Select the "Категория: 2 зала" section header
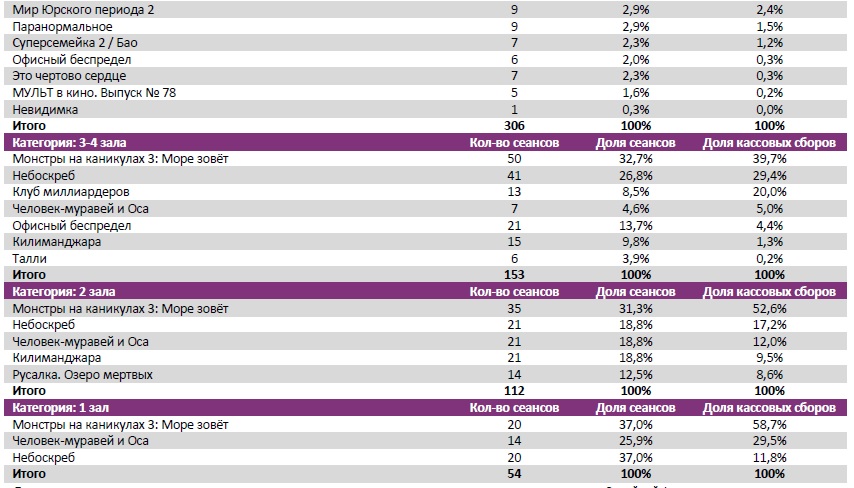Screen dimensions: 854x488 point(63,292)
